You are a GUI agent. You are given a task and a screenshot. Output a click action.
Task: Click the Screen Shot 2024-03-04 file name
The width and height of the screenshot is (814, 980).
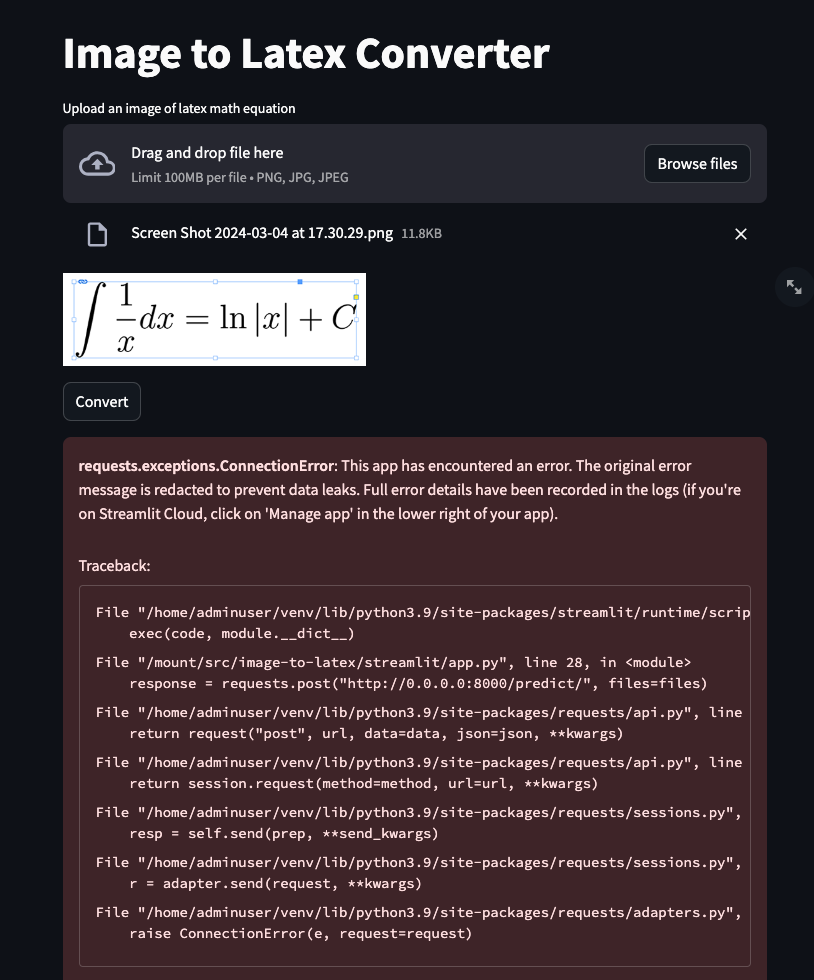[x=262, y=233]
